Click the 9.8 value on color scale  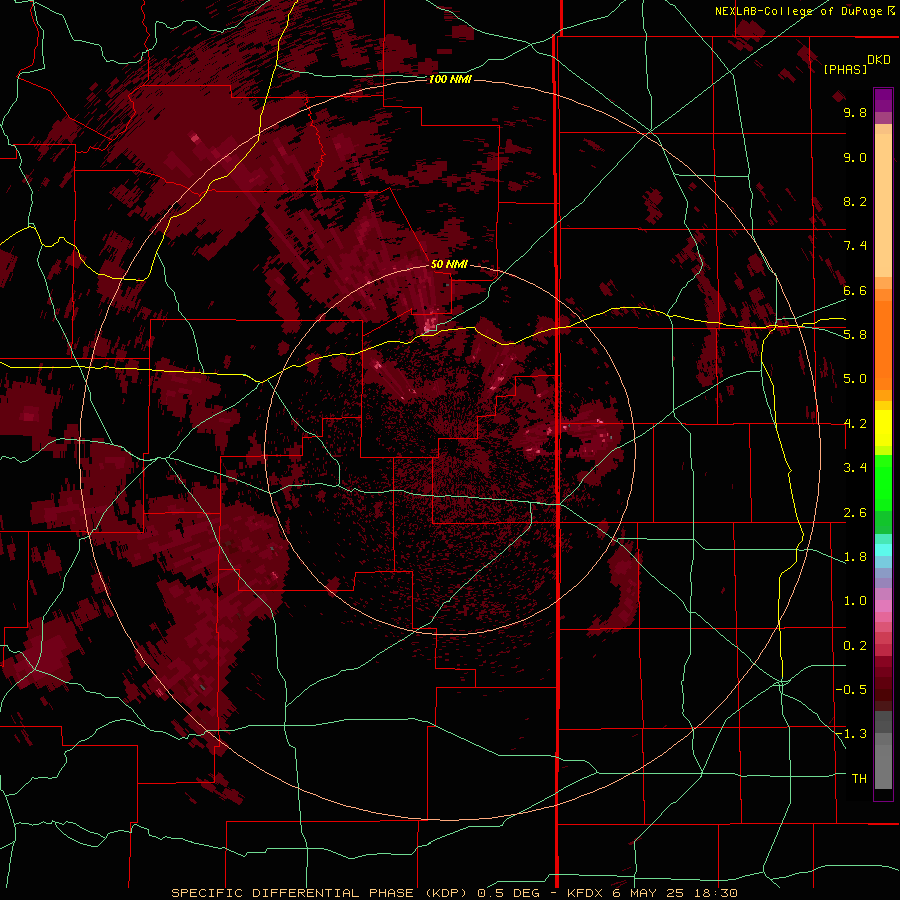pos(855,112)
